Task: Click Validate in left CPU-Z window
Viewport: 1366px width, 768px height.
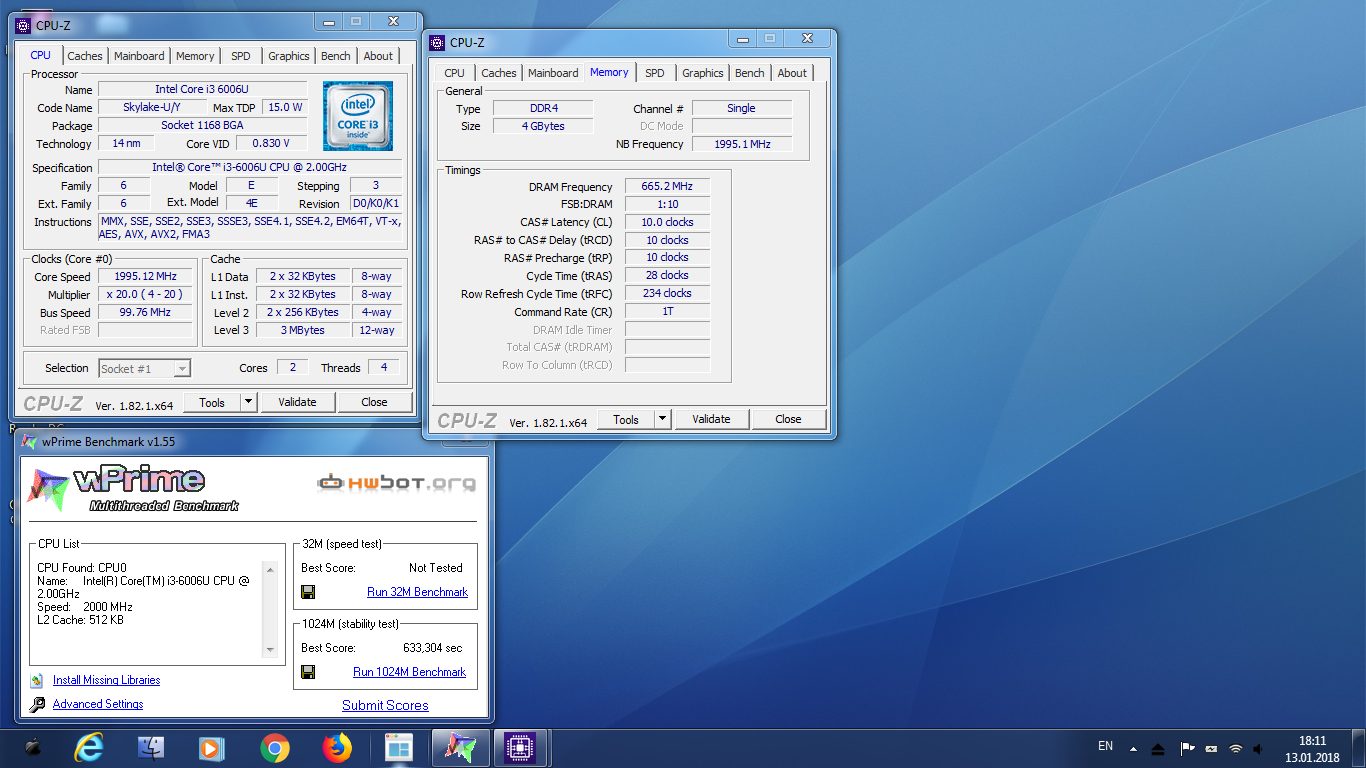Action: [x=298, y=402]
